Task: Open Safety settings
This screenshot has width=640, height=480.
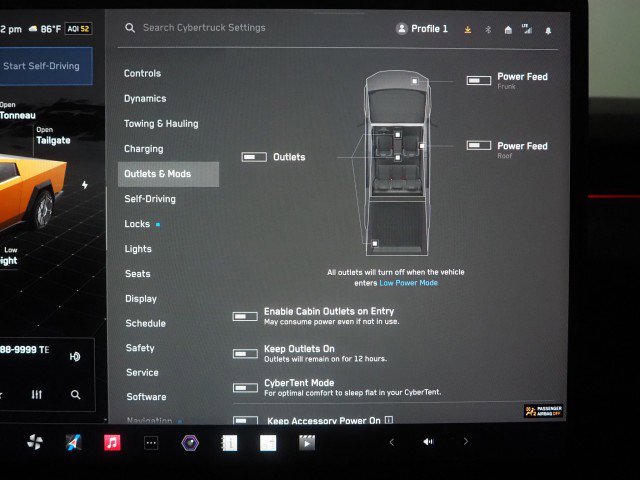Action: point(140,348)
